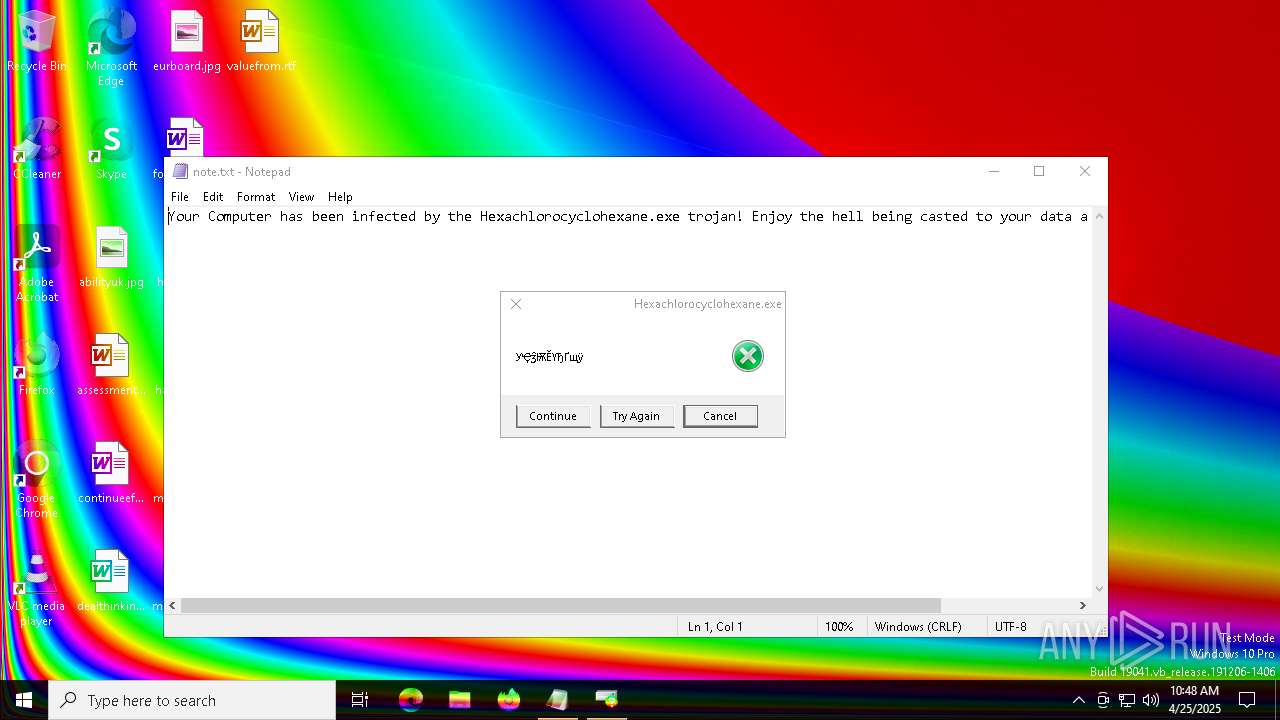This screenshot has width=1280, height=720.
Task: Launch Firefox desktop shortcut
Action: point(37,364)
